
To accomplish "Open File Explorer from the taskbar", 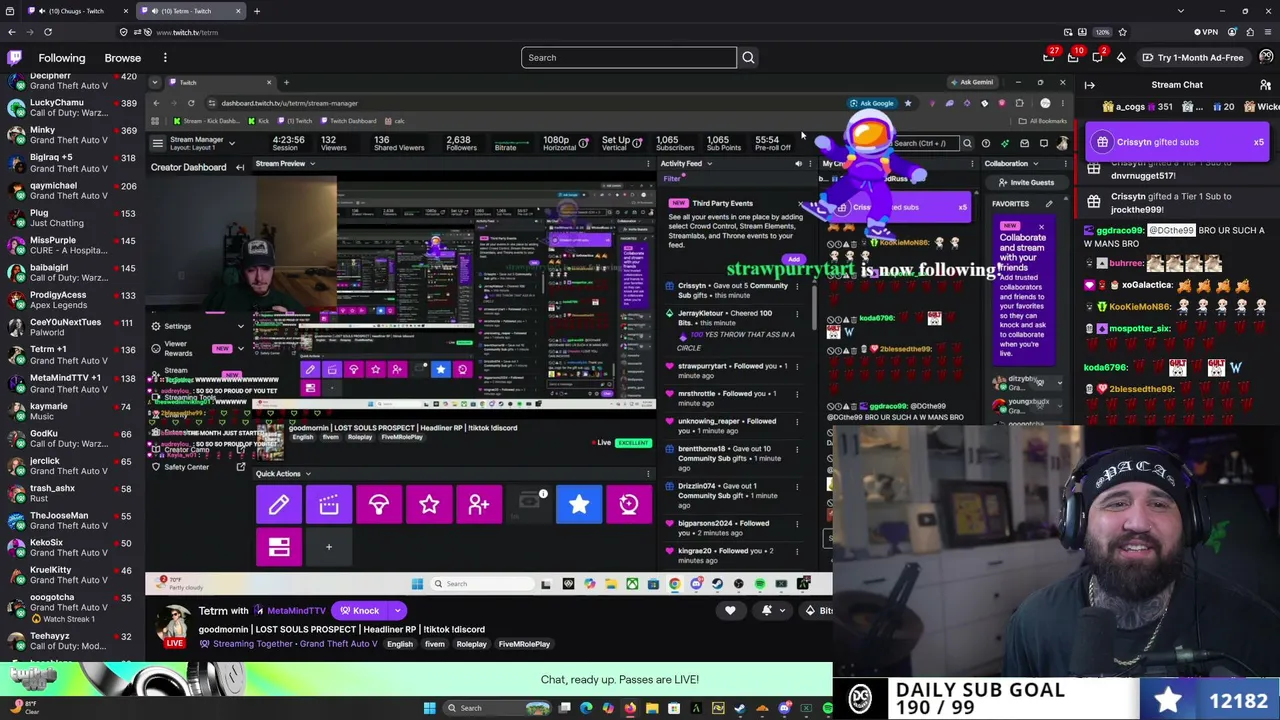I will (x=652, y=708).
